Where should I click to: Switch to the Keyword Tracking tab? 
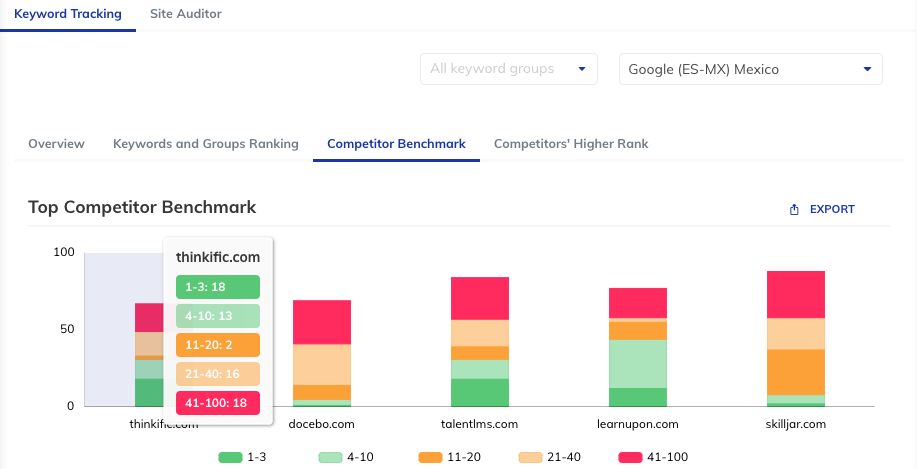point(68,14)
